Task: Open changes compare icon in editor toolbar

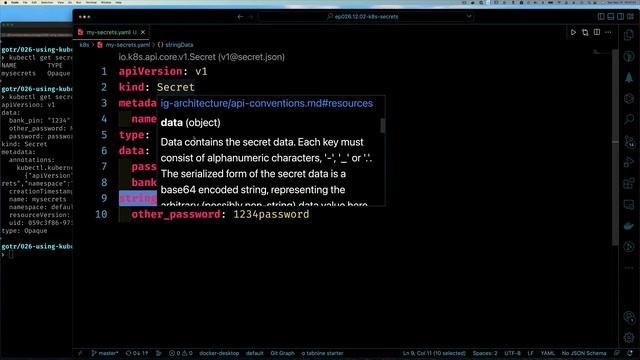Action: pos(585,32)
